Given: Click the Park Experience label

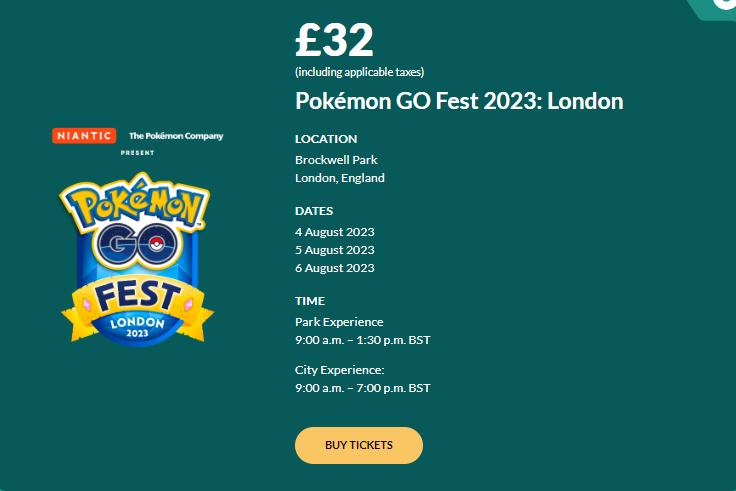Looking at the screenshot, I should [x=339, y=322].
